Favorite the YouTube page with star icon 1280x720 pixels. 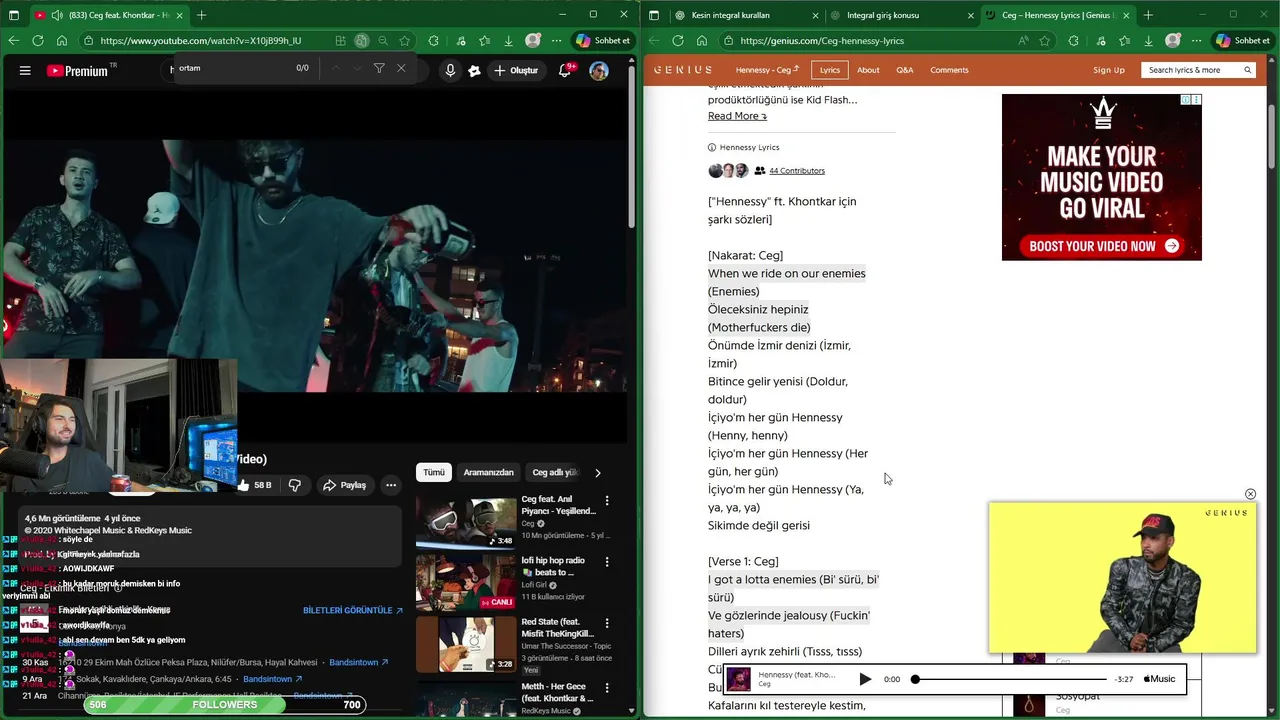coord(404,41)
